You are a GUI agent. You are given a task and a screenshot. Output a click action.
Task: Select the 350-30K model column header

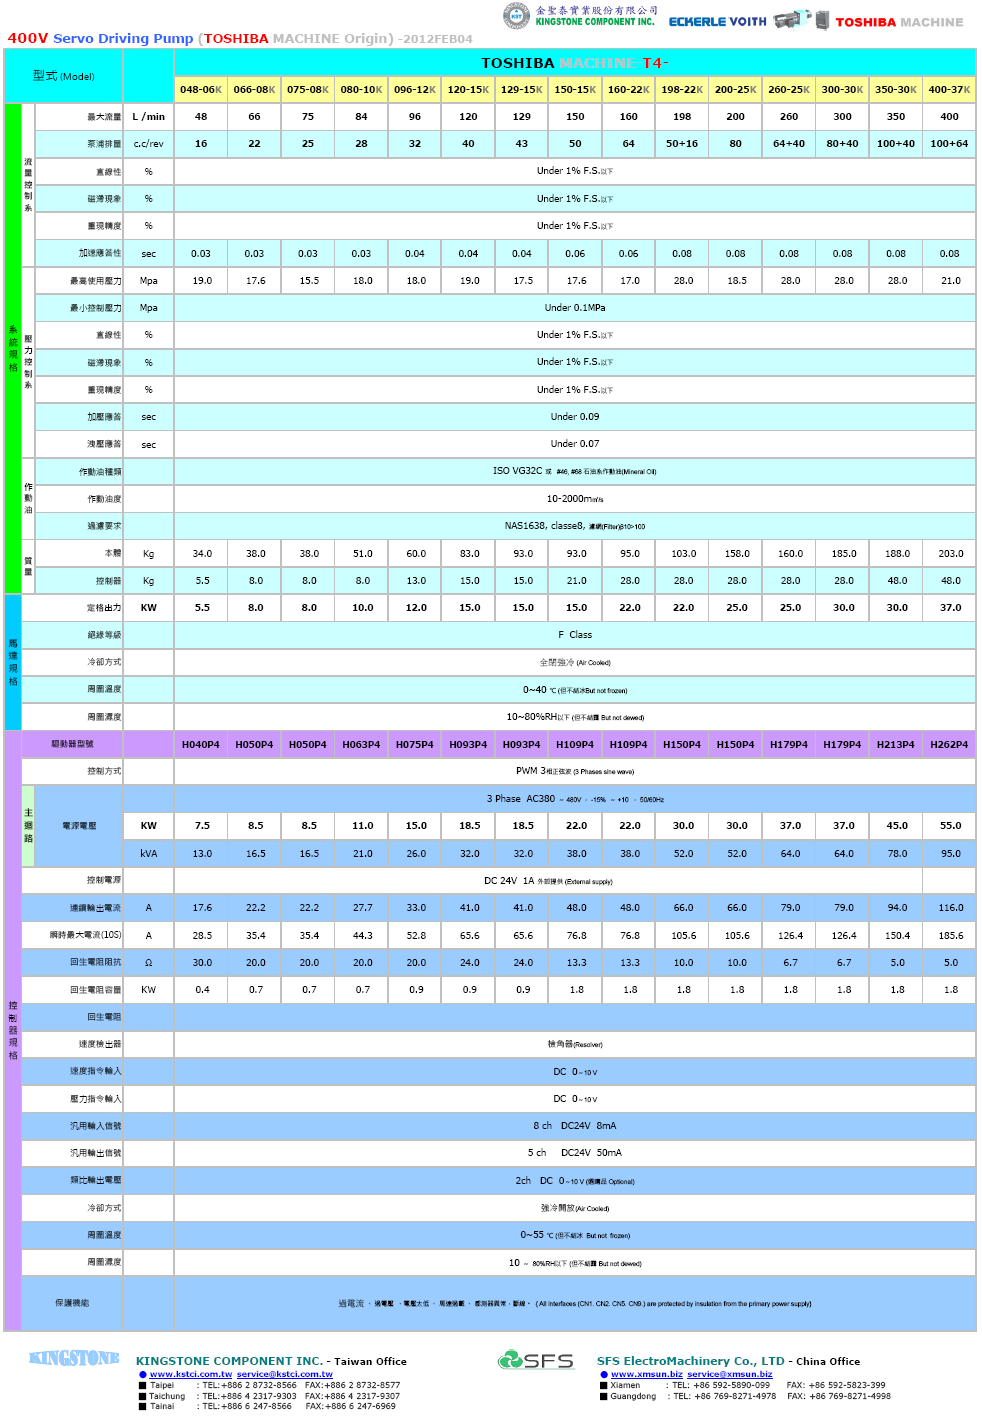896,90
